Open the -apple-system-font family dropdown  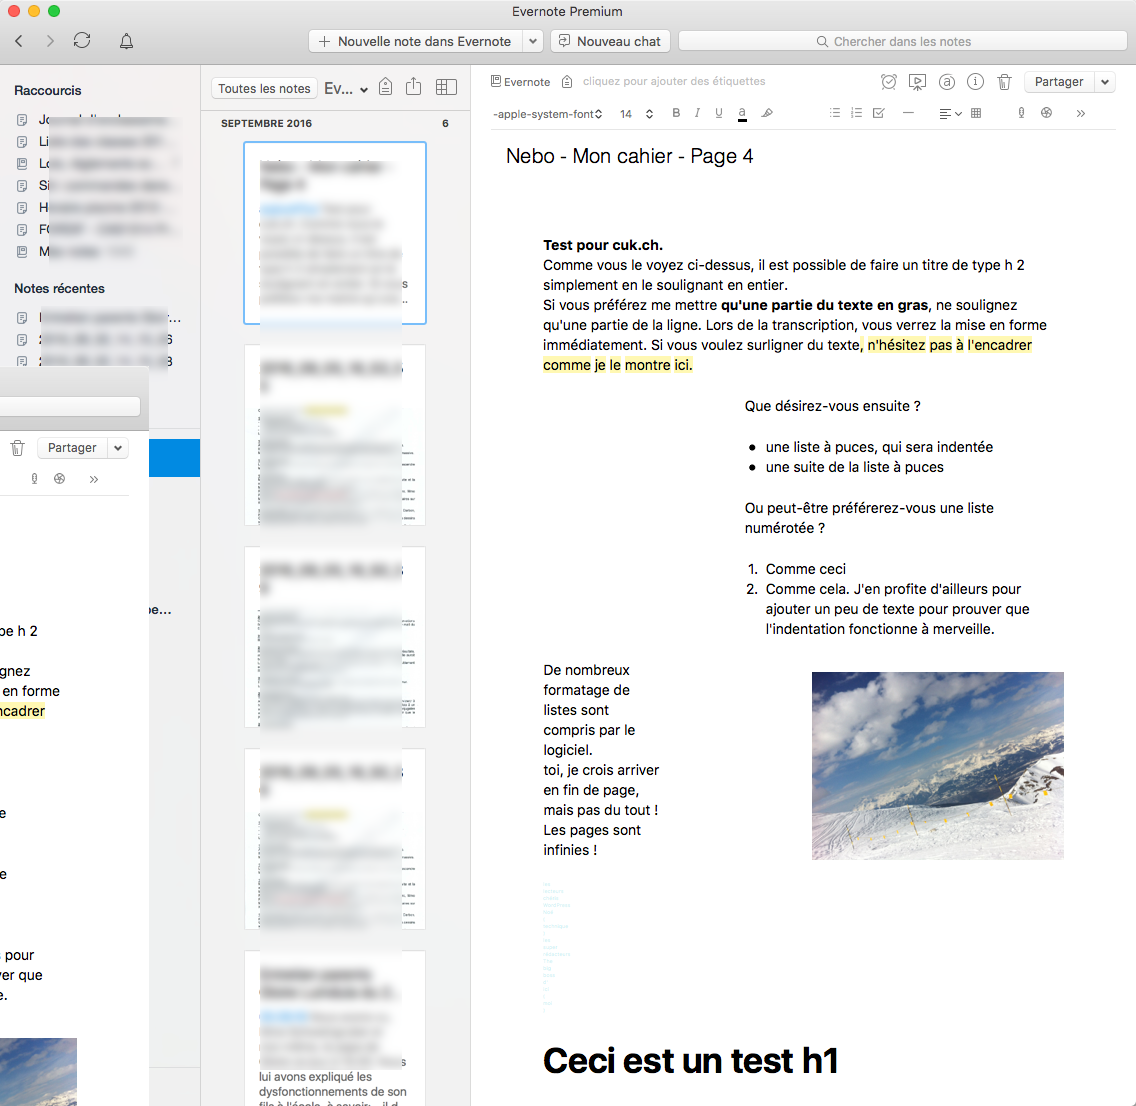(548, 114)
